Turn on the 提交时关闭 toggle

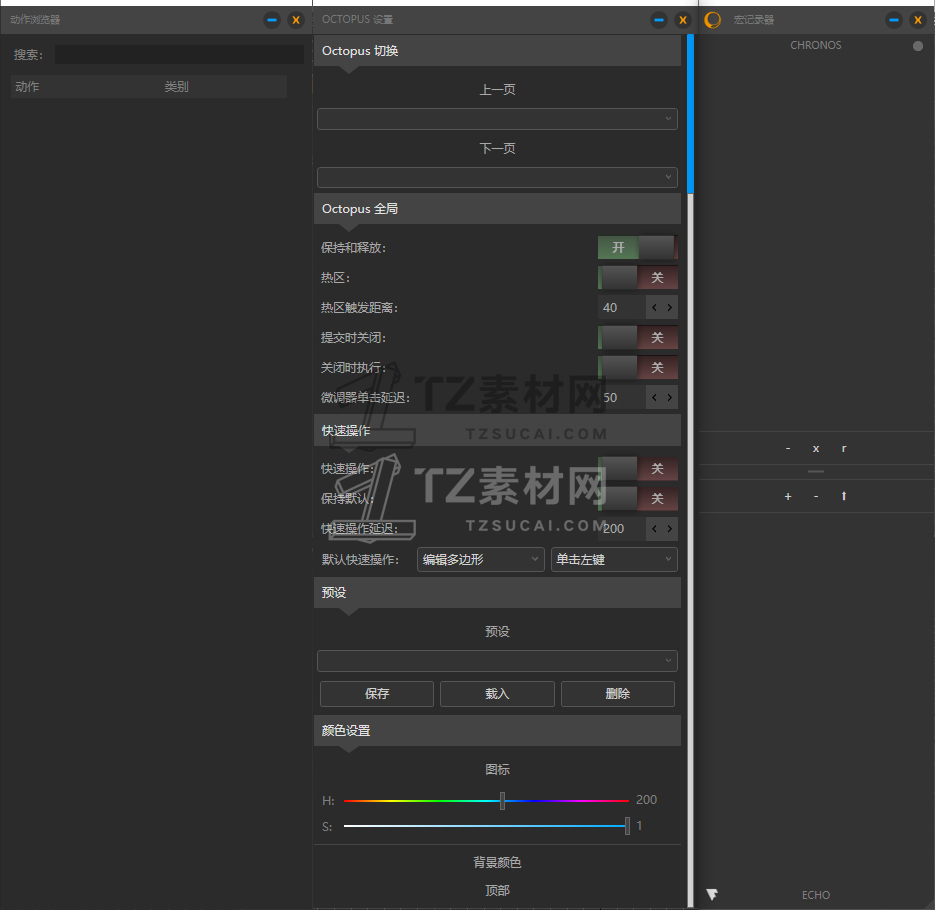click(x=637, y=338)
